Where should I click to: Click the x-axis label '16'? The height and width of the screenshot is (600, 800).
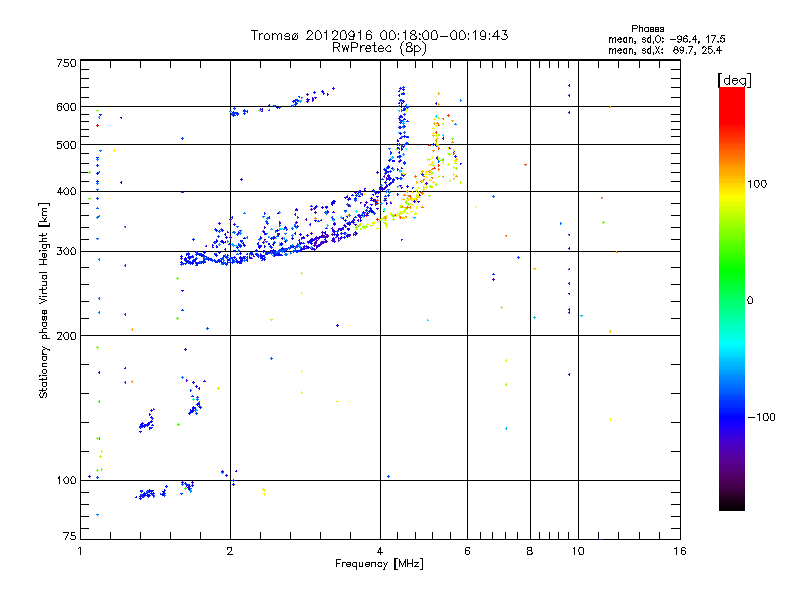(x=680, y=551)
